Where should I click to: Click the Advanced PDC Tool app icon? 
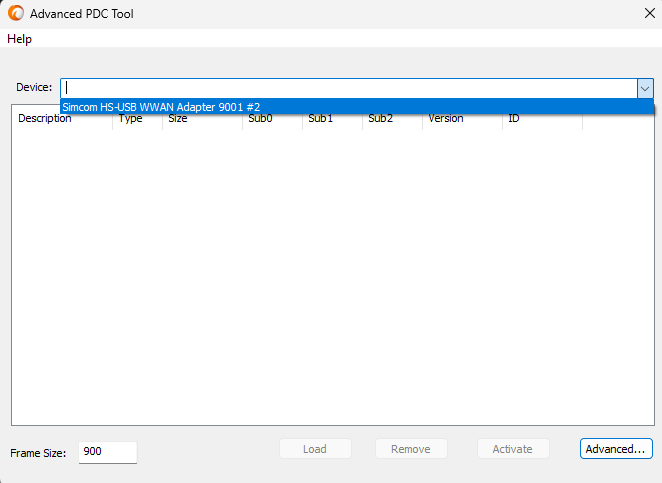15,14
